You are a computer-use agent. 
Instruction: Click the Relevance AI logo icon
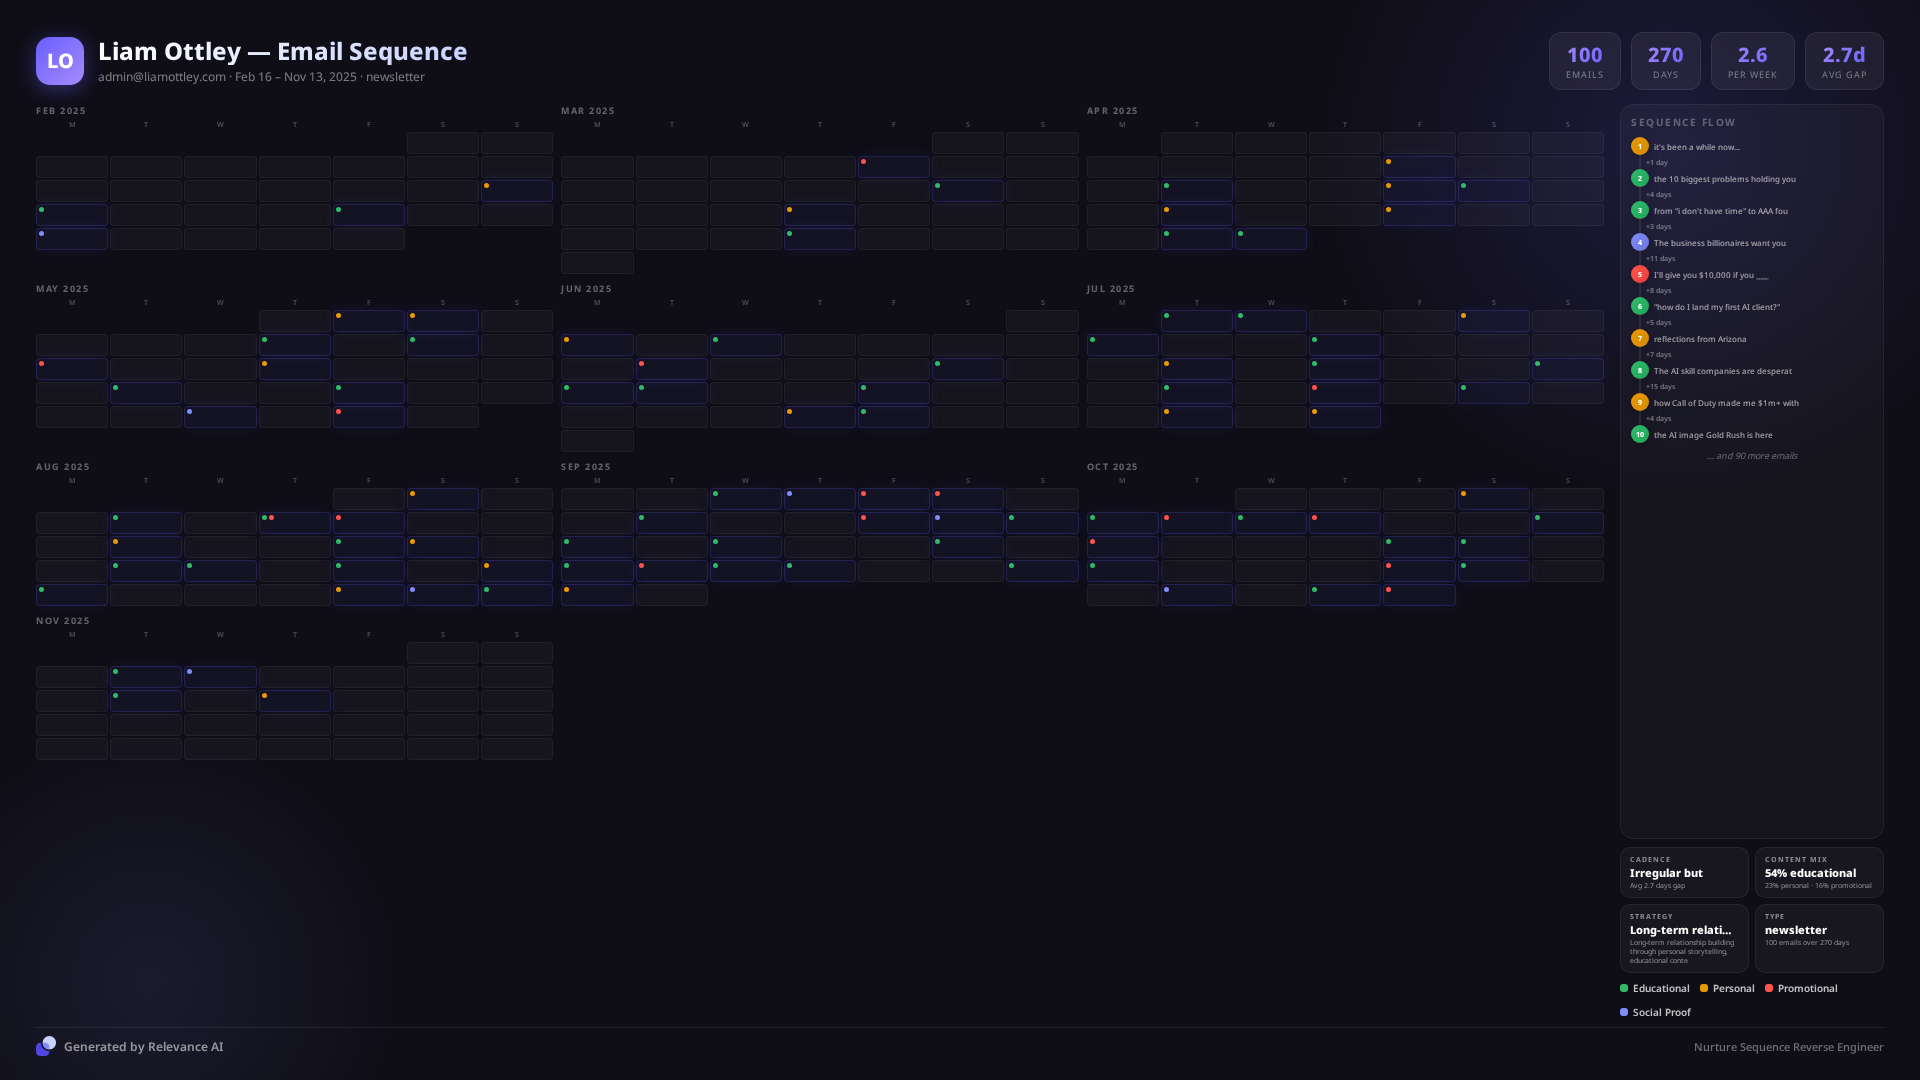pos(46,1046)
